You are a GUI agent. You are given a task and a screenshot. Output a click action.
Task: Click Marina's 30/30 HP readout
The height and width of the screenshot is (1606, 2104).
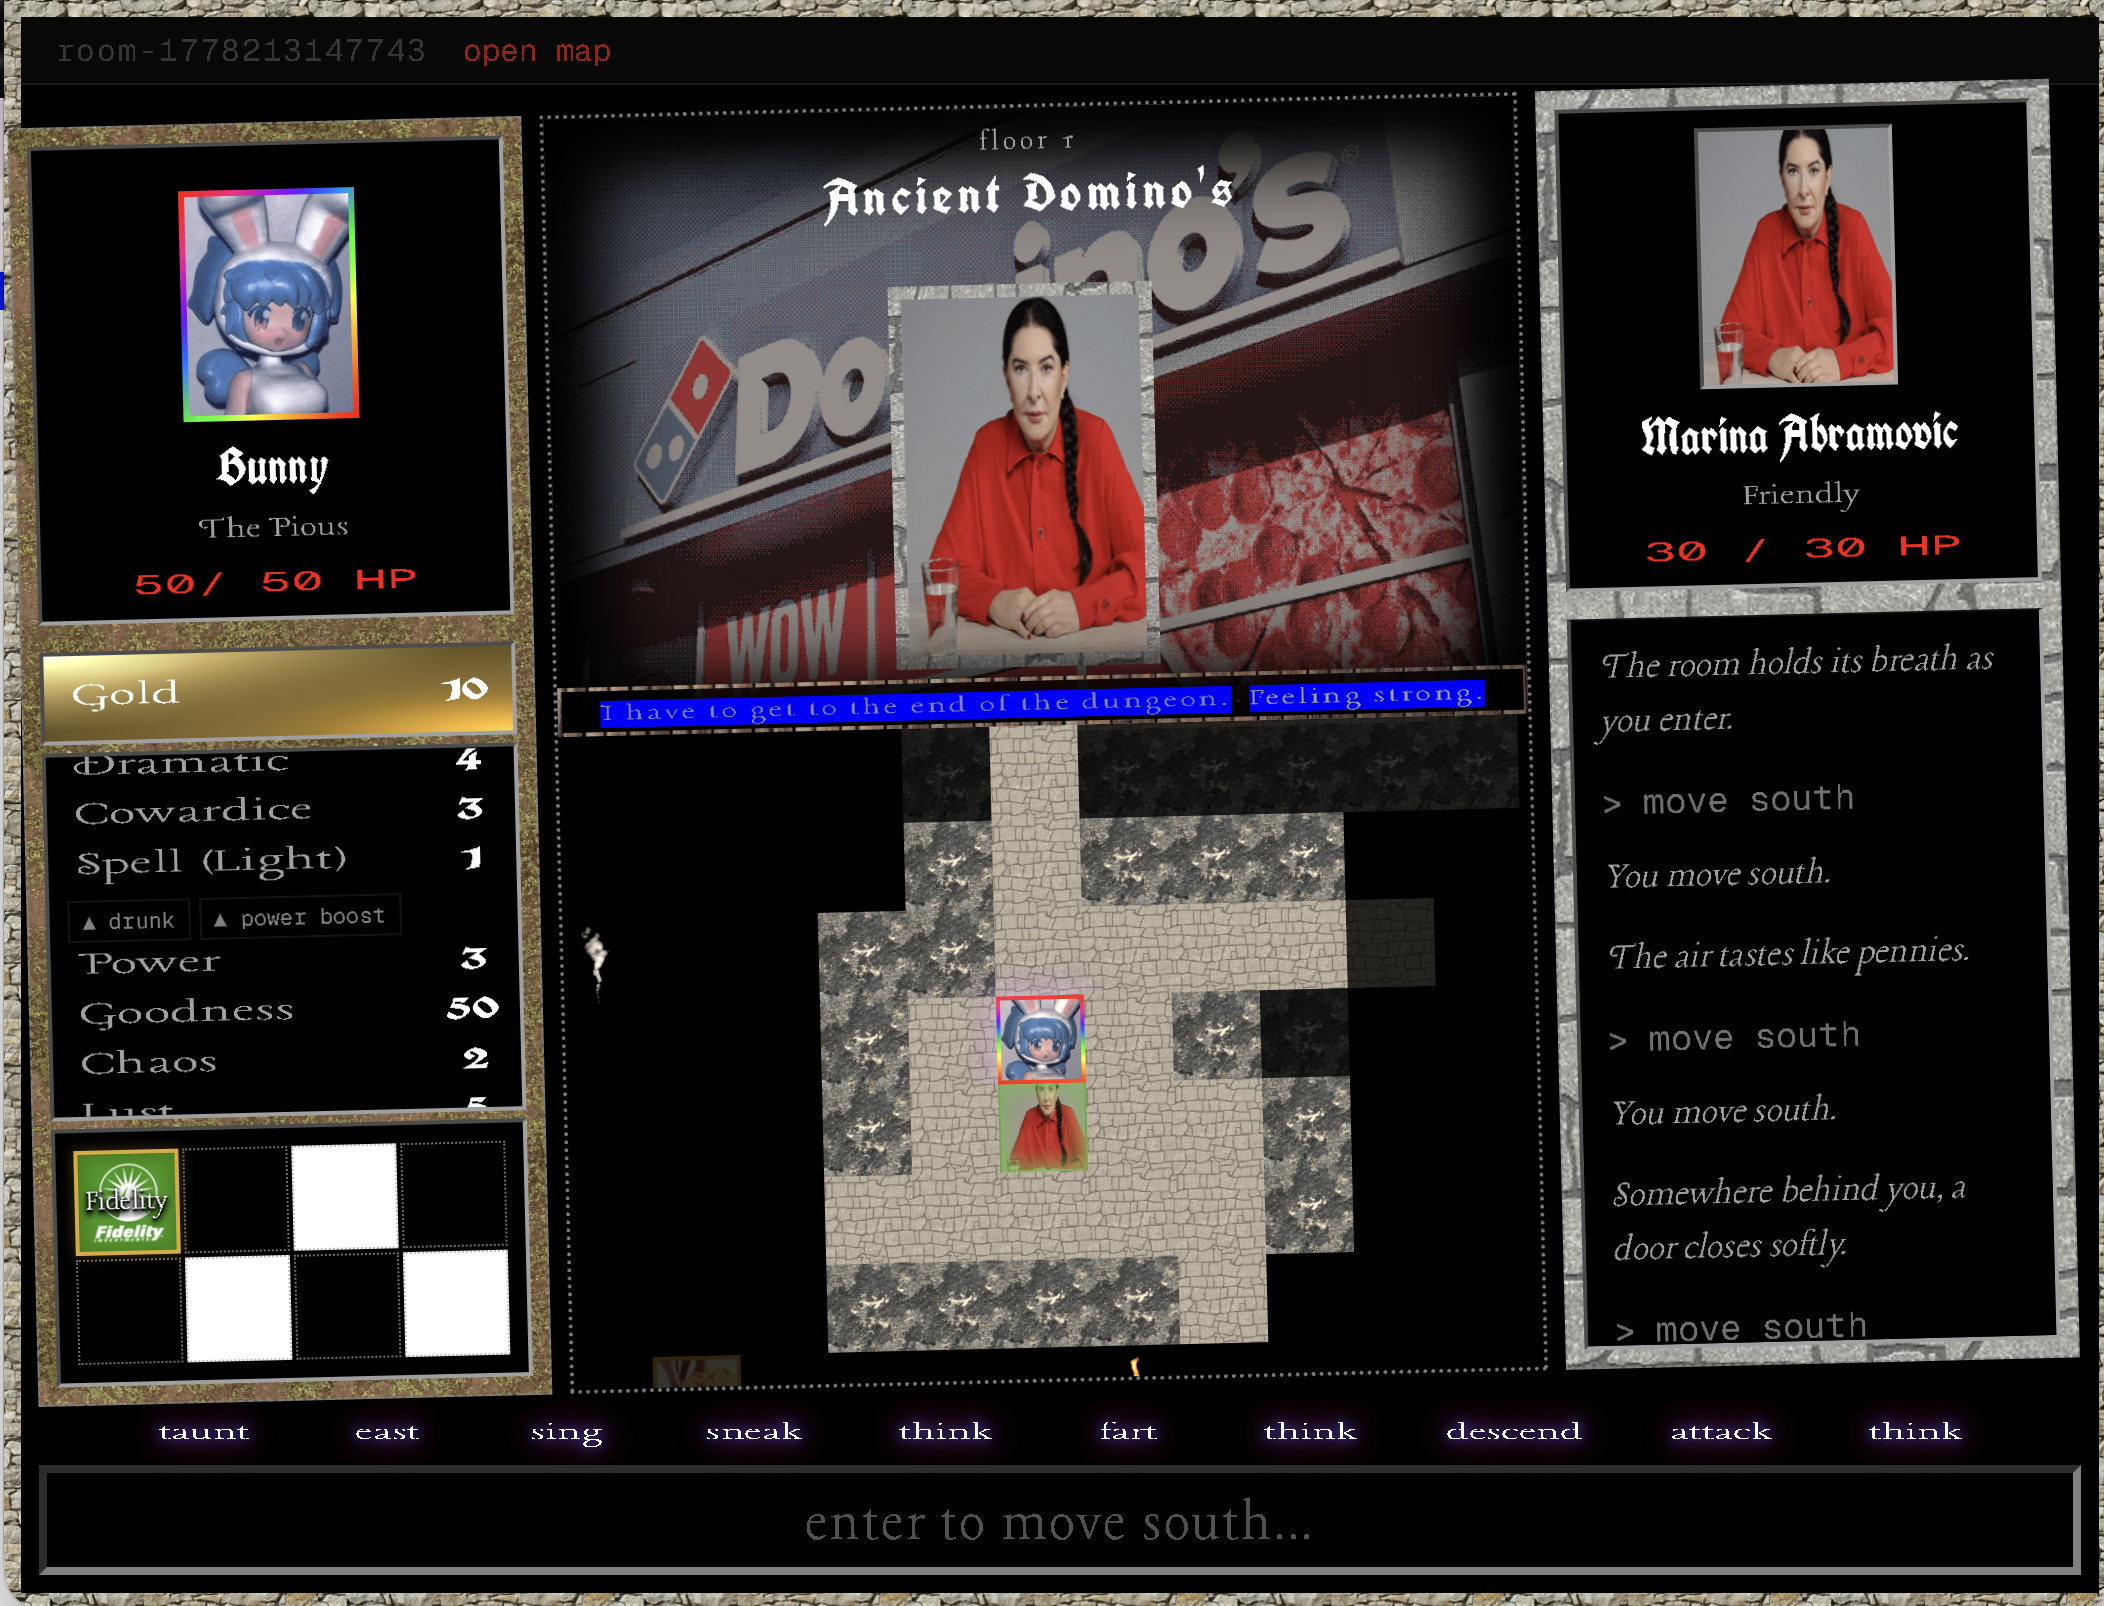pyautogui.click(x=1803, y=548)
